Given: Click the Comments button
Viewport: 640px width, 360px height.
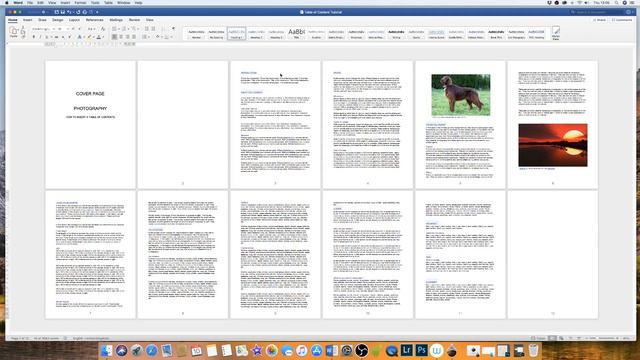Looking at the screenshot, I should (x=622, y=20).
